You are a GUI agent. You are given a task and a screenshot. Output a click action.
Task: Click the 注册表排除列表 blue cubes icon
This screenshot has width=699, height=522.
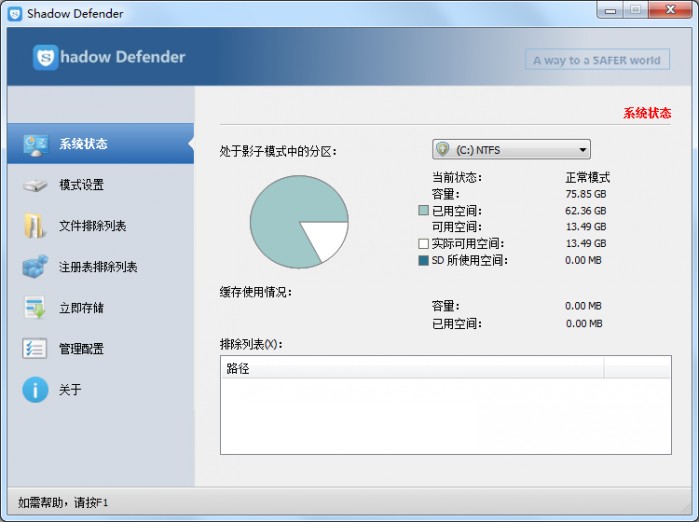coord(35,267)
